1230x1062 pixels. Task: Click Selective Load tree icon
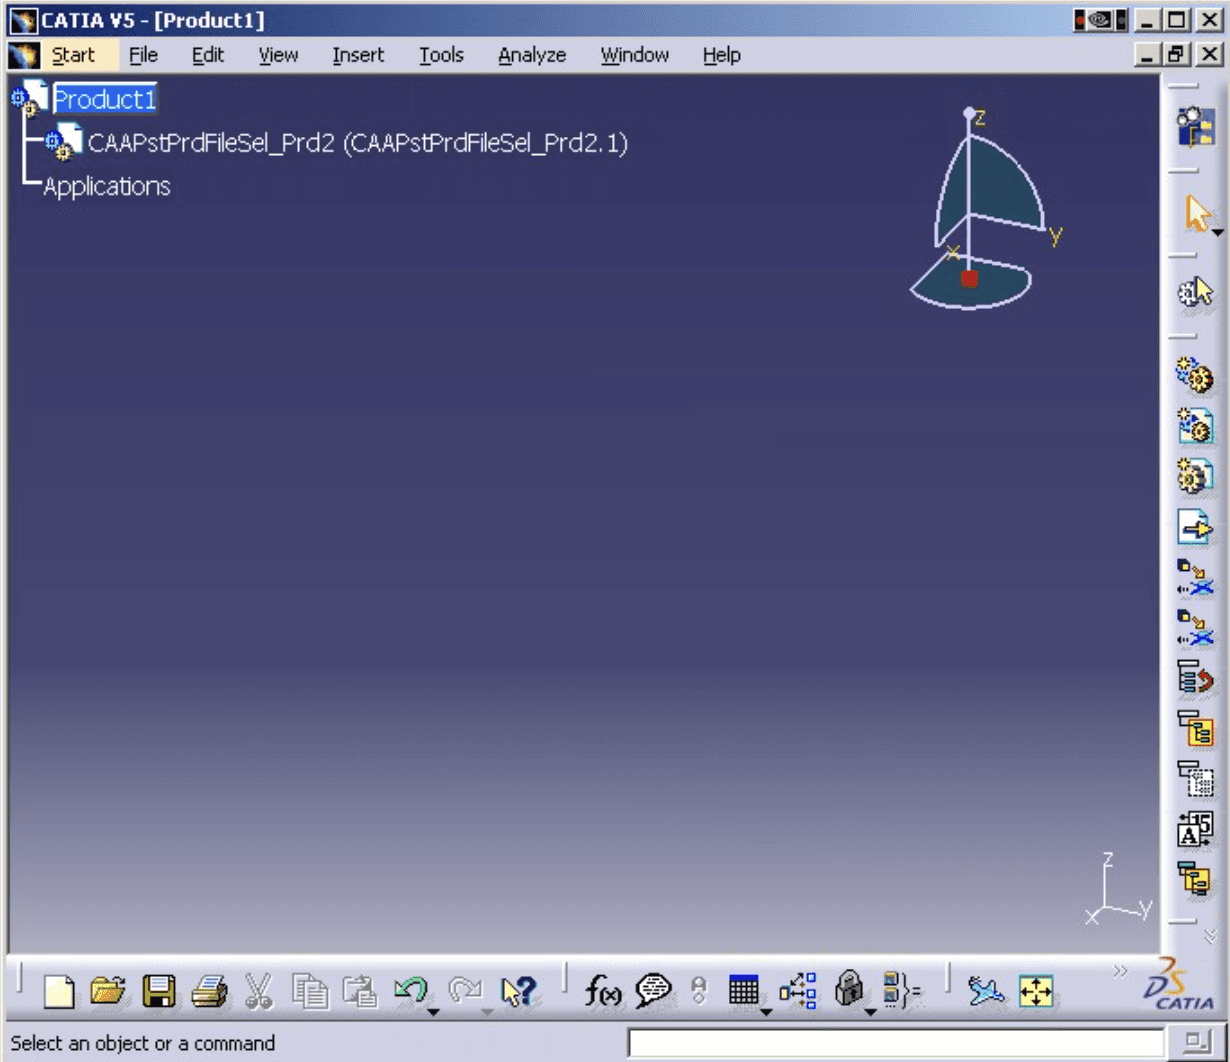pos(1195,728)
